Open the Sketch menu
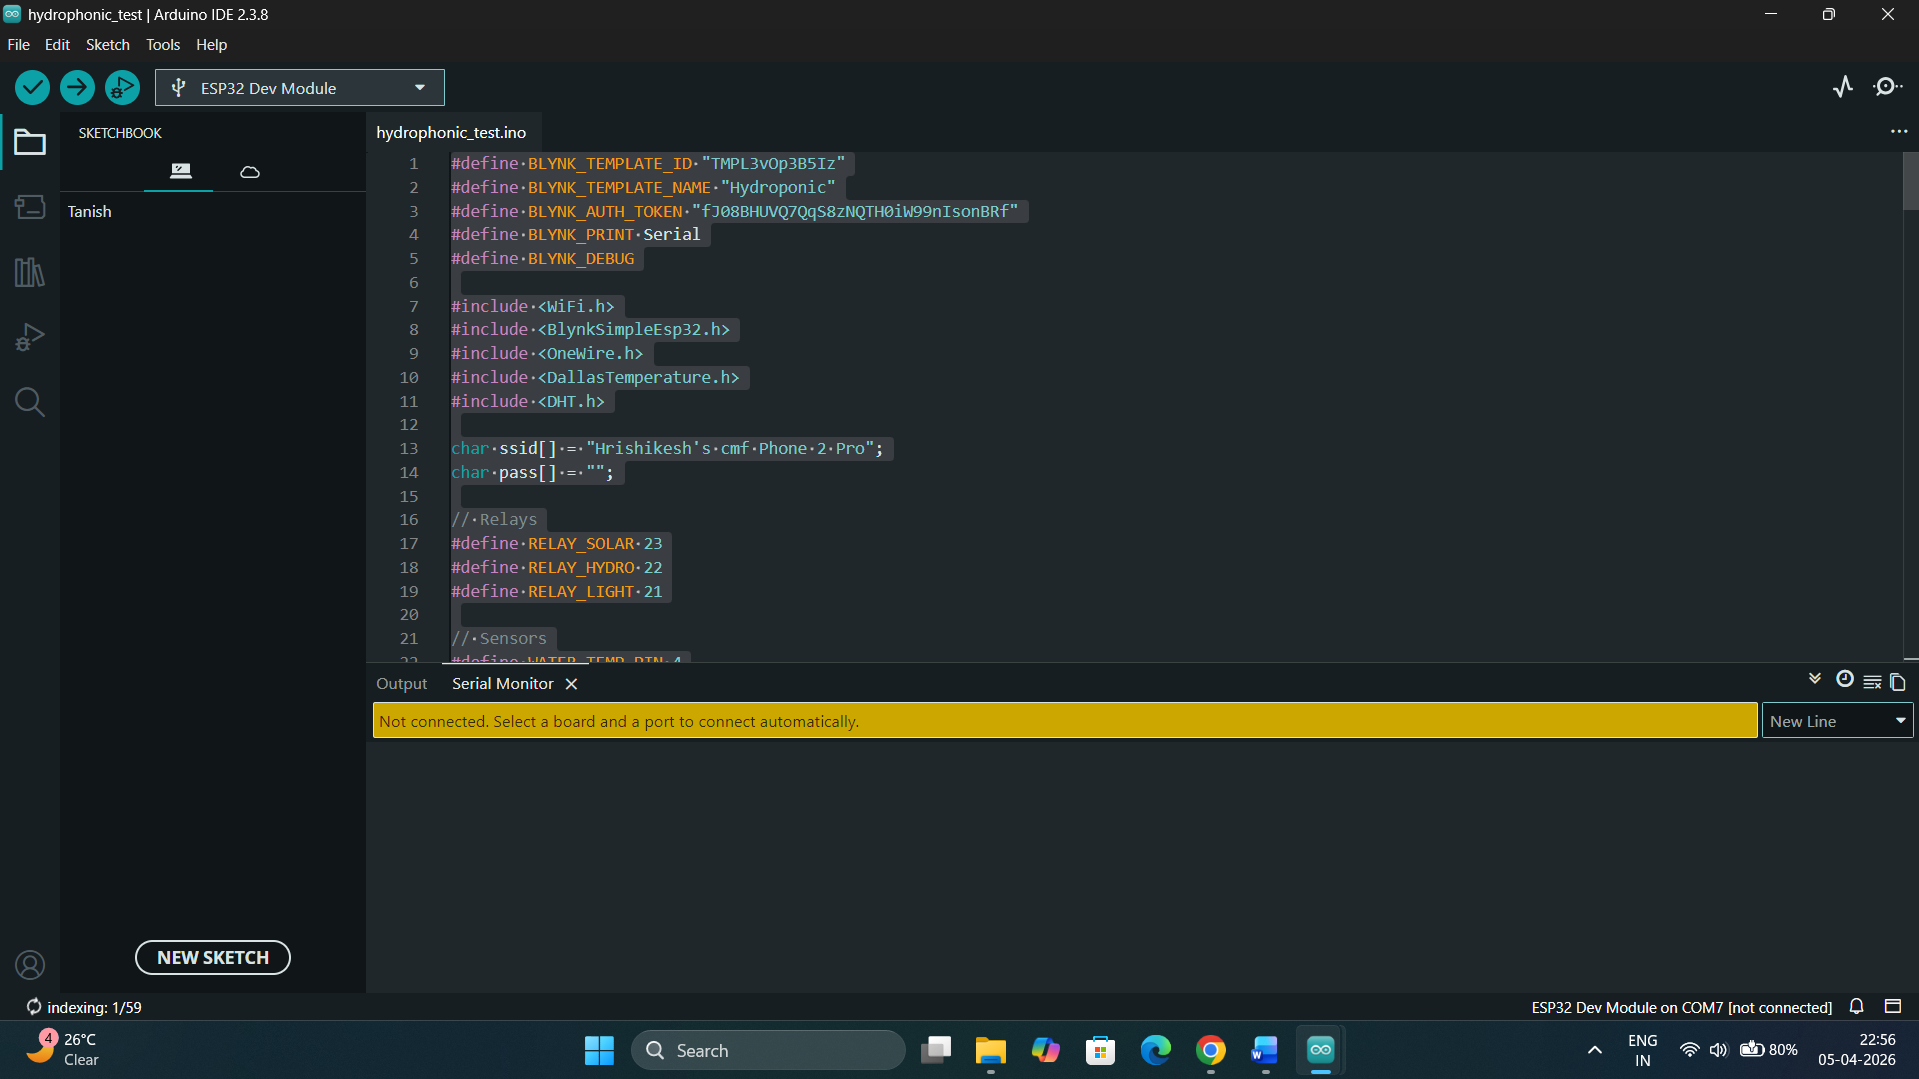This screenshot has width=1919, height=1079. pyautogui.click(x=108, y=45)
